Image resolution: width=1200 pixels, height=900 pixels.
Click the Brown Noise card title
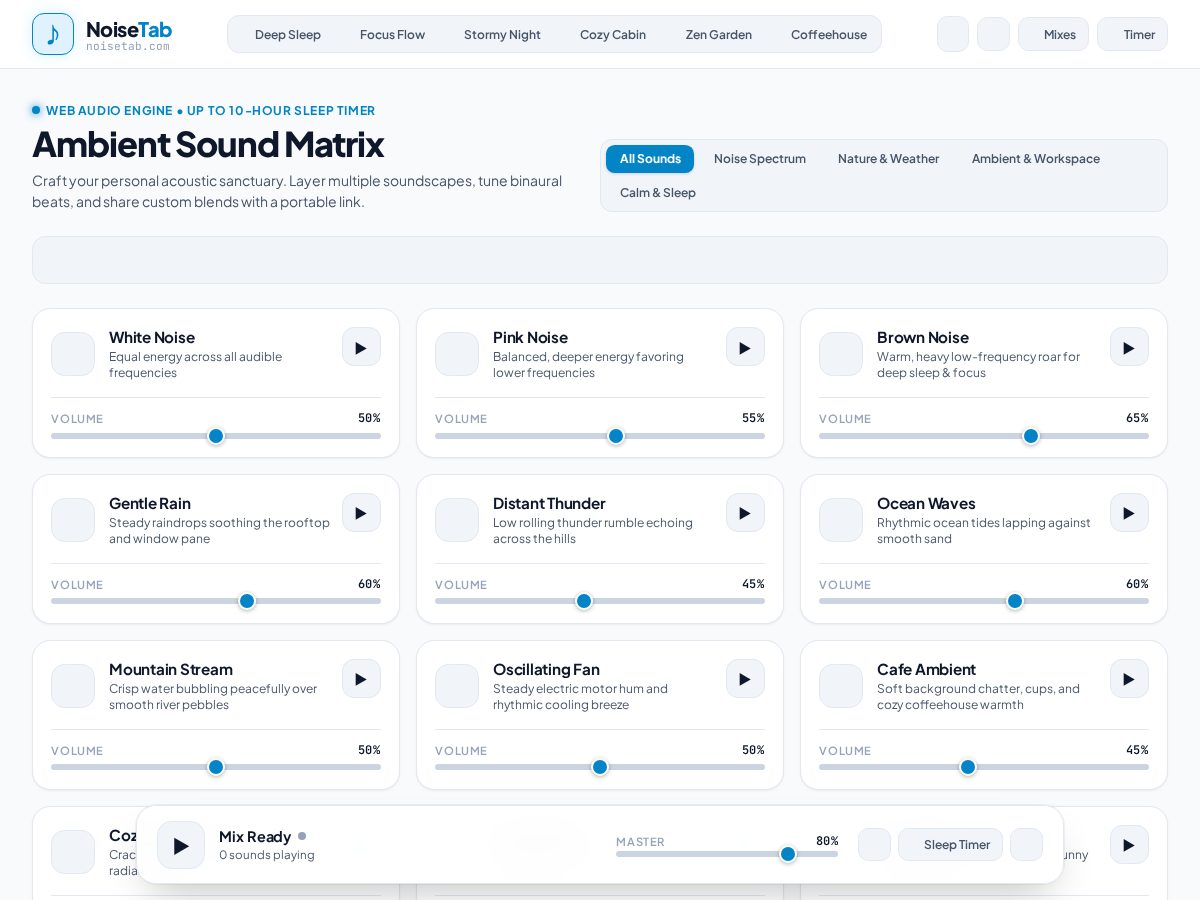tap(923, 337)
